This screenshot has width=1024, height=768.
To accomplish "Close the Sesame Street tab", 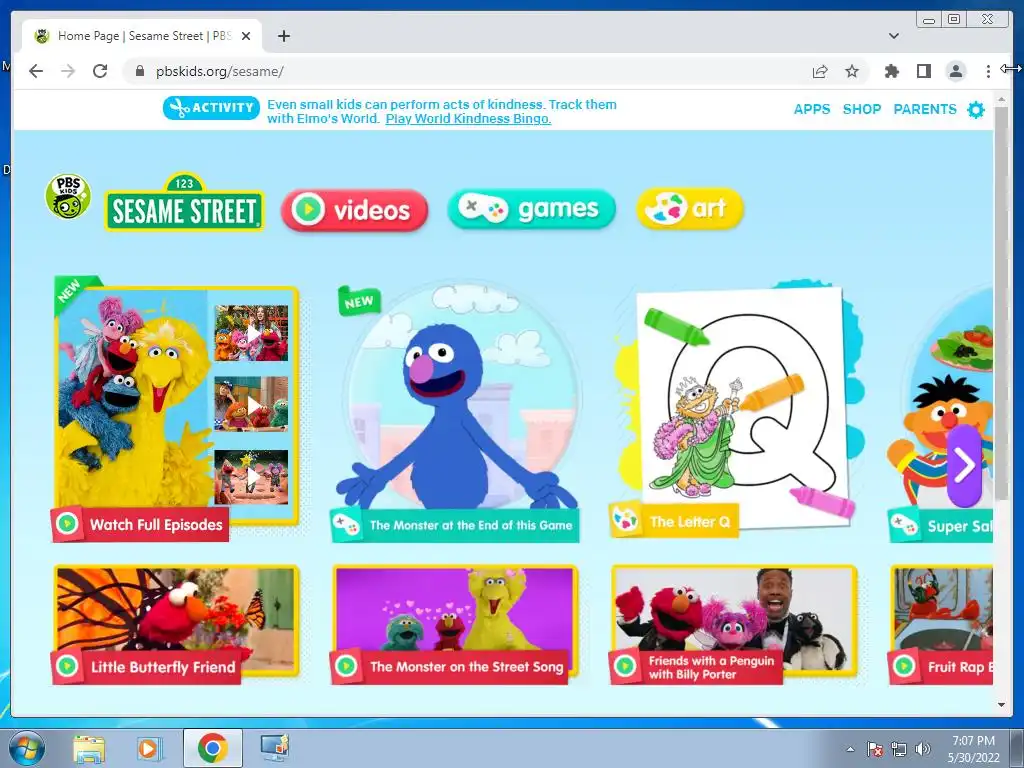I will [246, 36].
